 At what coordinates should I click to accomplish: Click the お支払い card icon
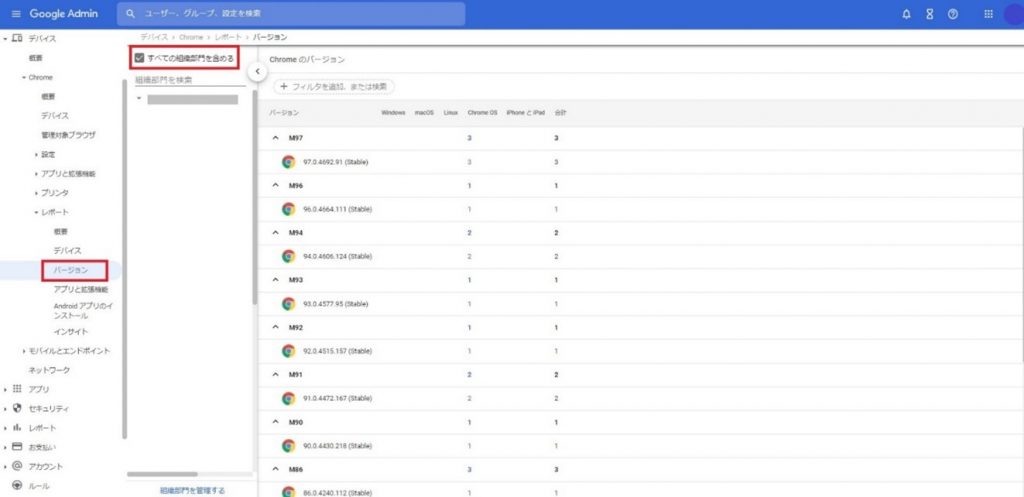click(17, 447)
